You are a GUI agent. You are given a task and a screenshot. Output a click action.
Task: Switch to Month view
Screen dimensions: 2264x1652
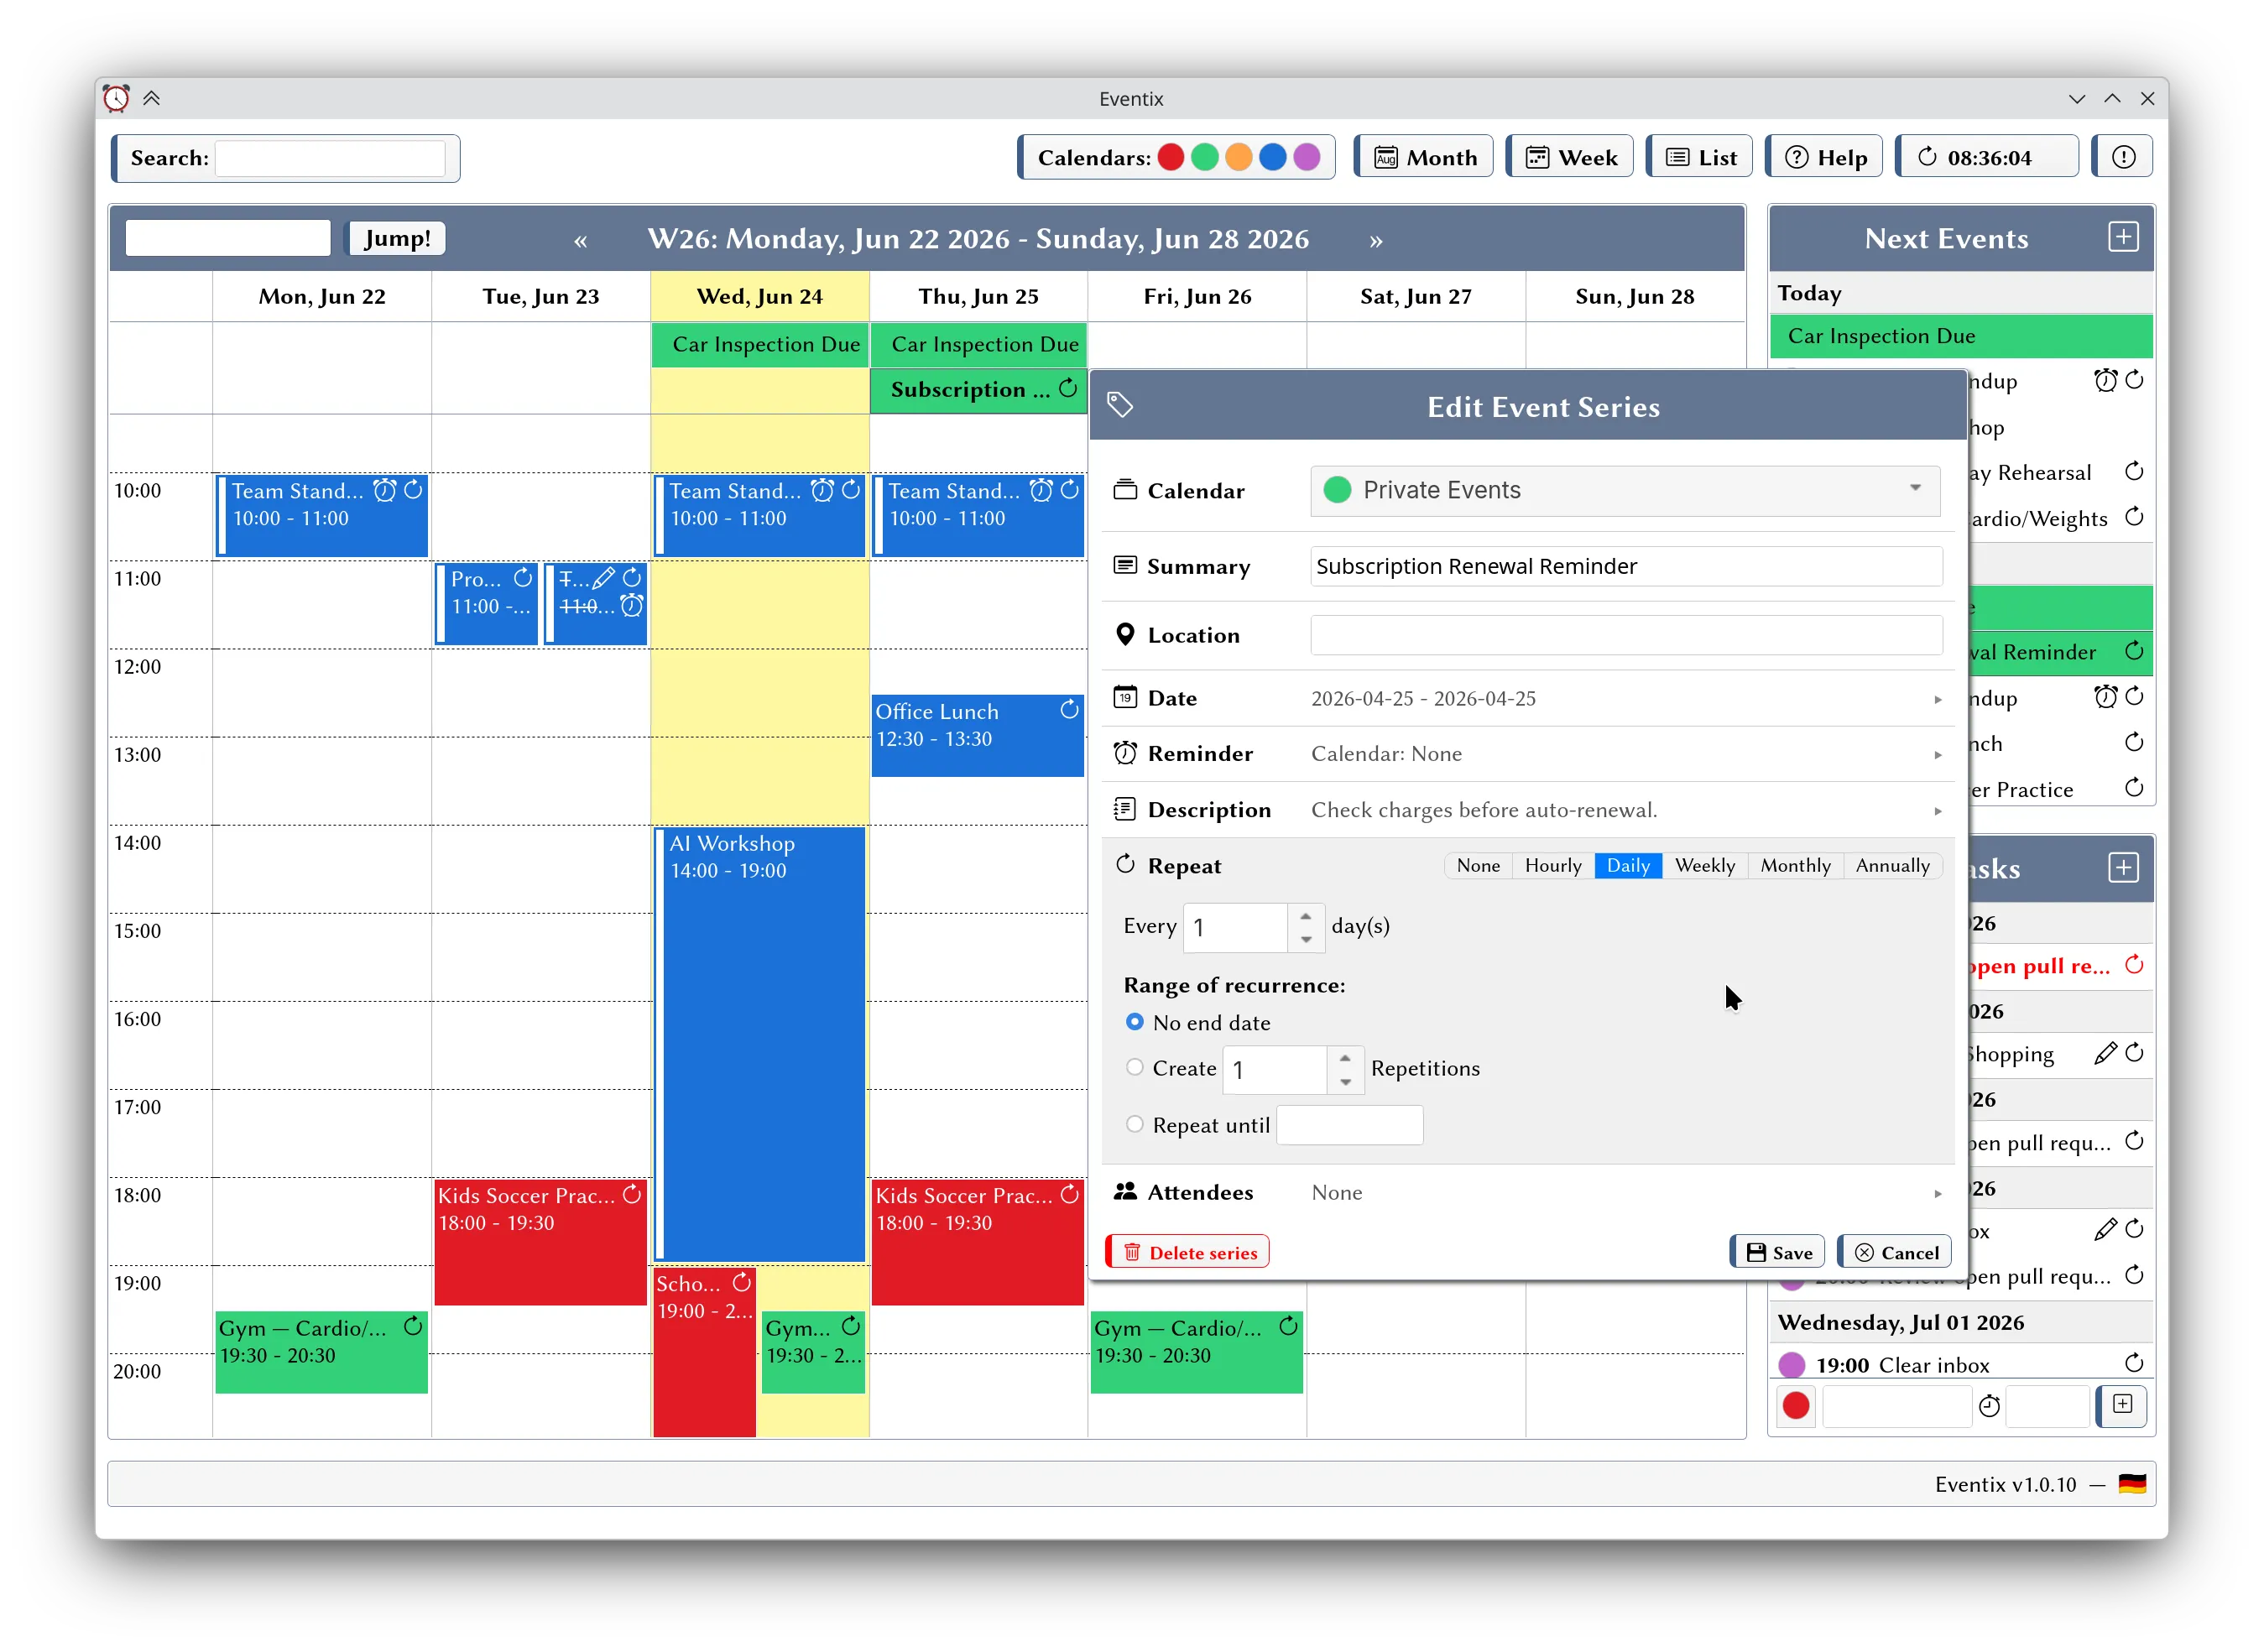coord(1424,157)
